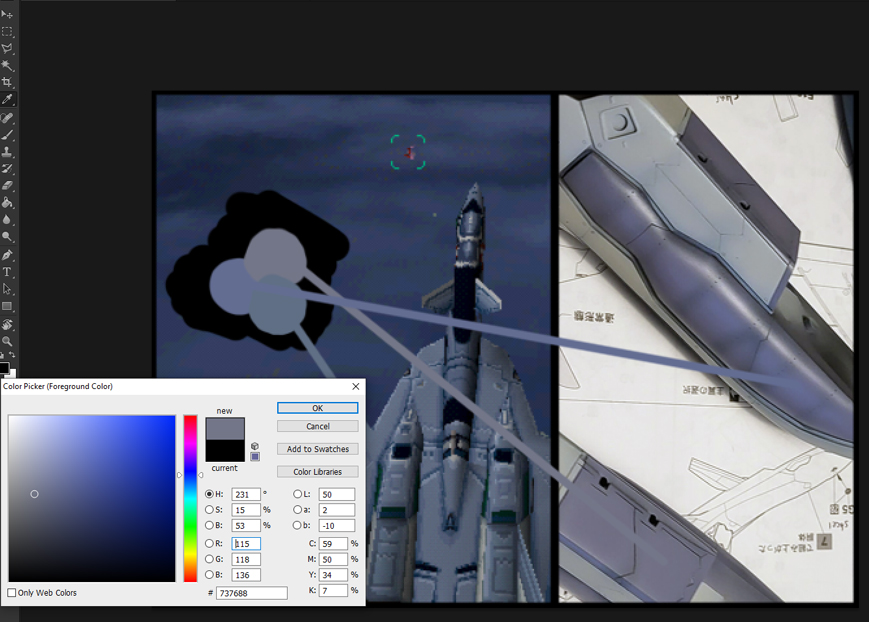The image size is (869, 622).
Task: Click the foreground color swatch in toolbar
Action: [4, 368]
